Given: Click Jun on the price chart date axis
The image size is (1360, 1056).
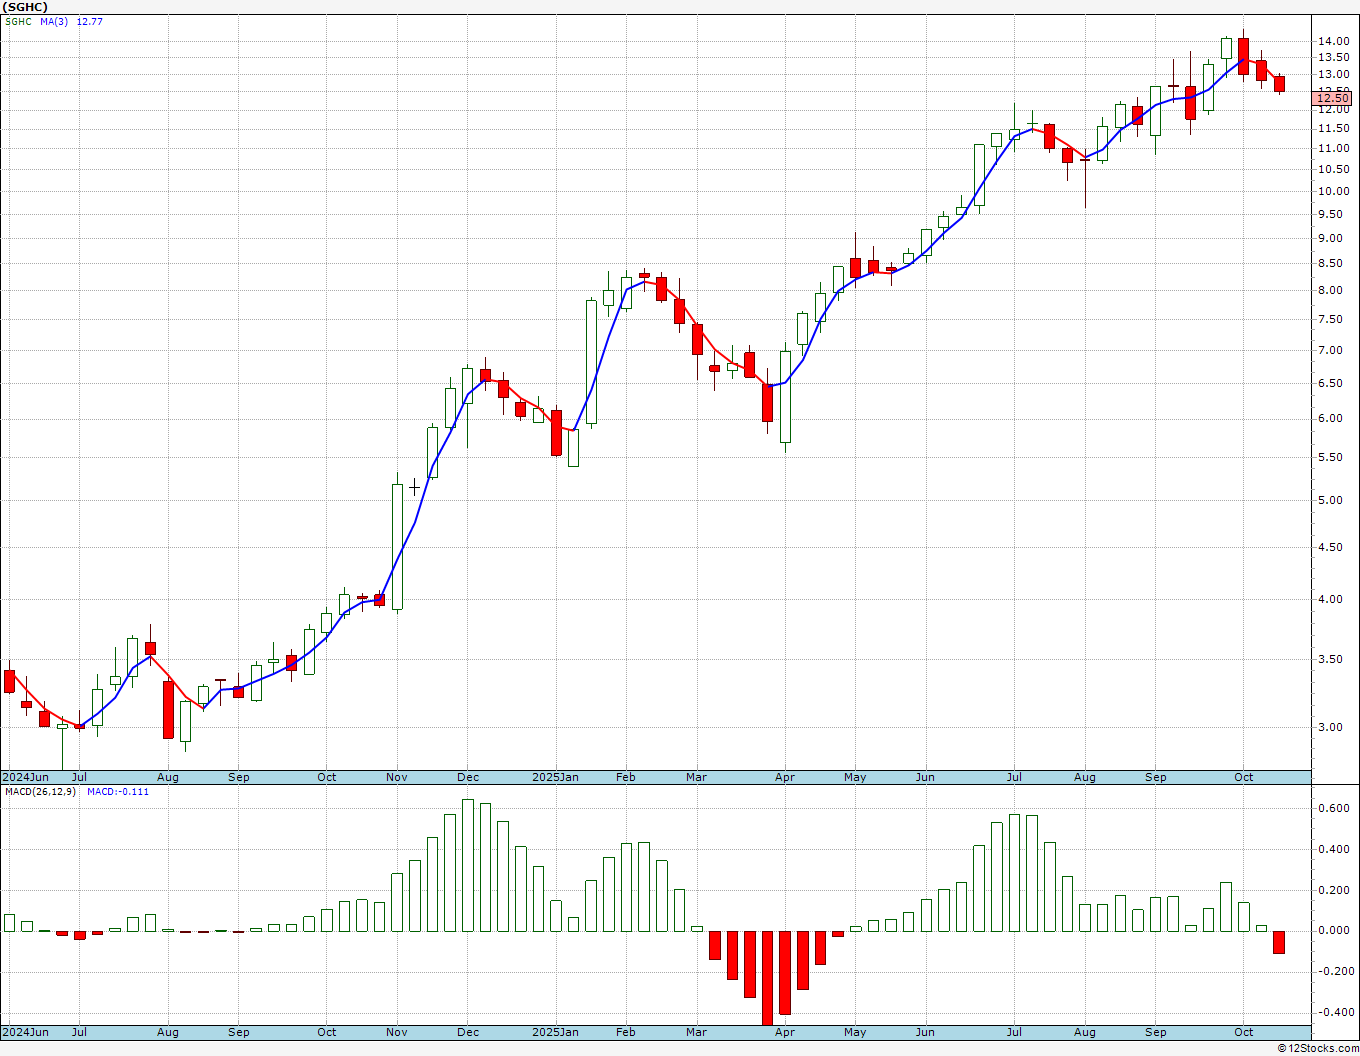Looking at the screenshot, I should [925, 777].
